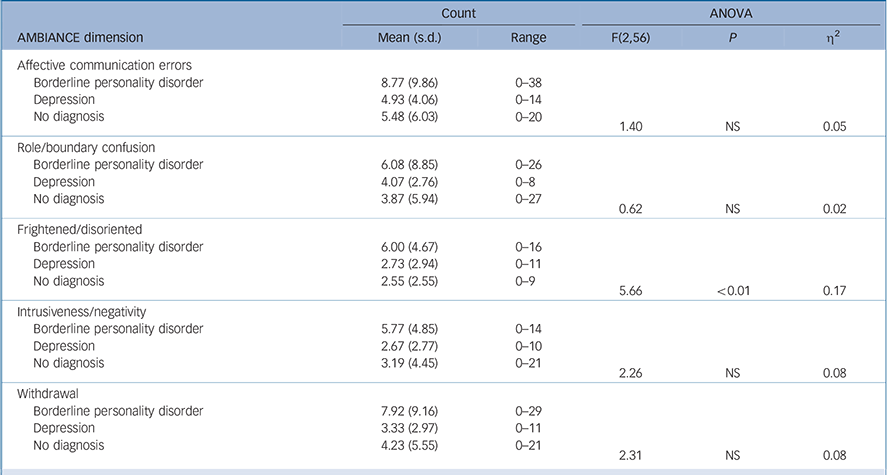Click the Mean (s.d.) column header

coord(401,38)
